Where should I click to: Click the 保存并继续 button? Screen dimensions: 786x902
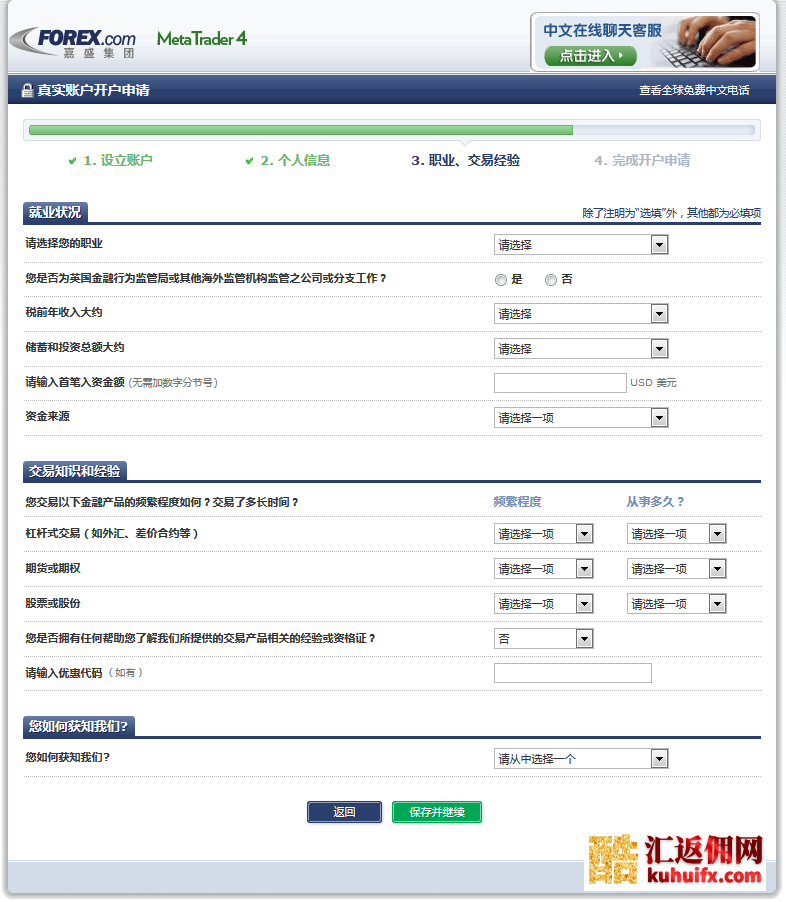tap(437, 812)
